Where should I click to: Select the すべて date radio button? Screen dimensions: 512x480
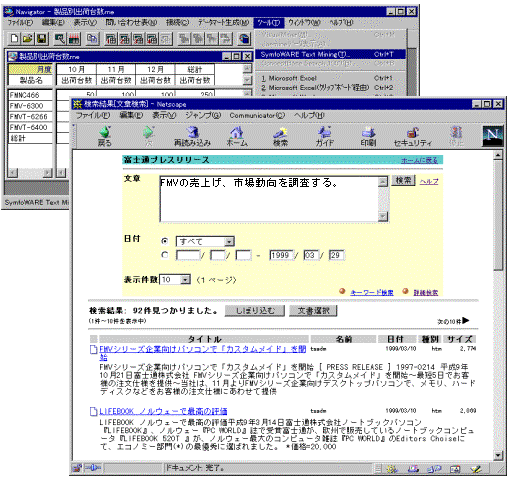164,241
